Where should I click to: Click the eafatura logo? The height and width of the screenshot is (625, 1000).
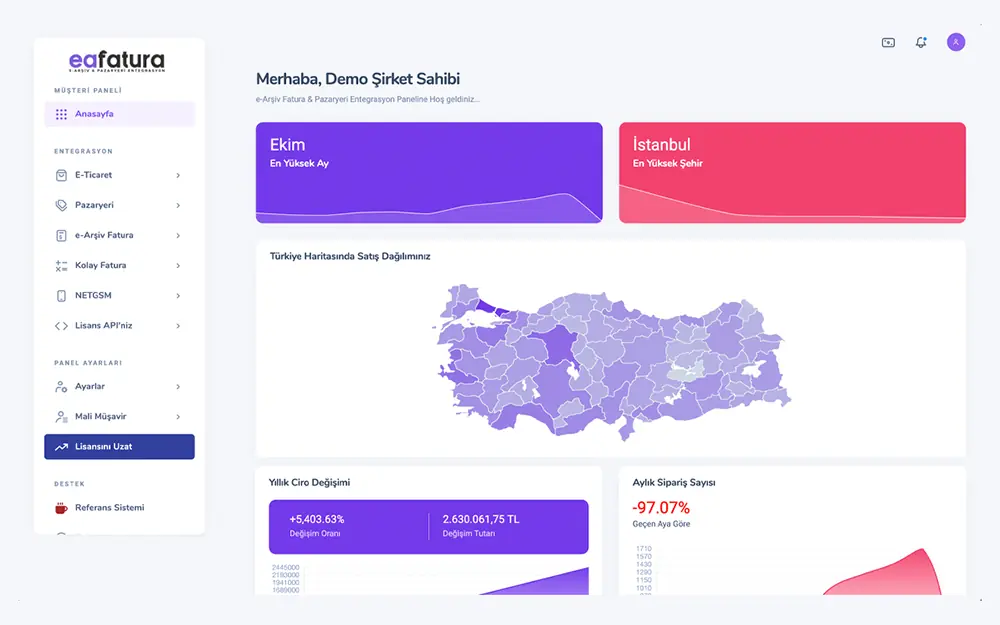pos(117,62)
